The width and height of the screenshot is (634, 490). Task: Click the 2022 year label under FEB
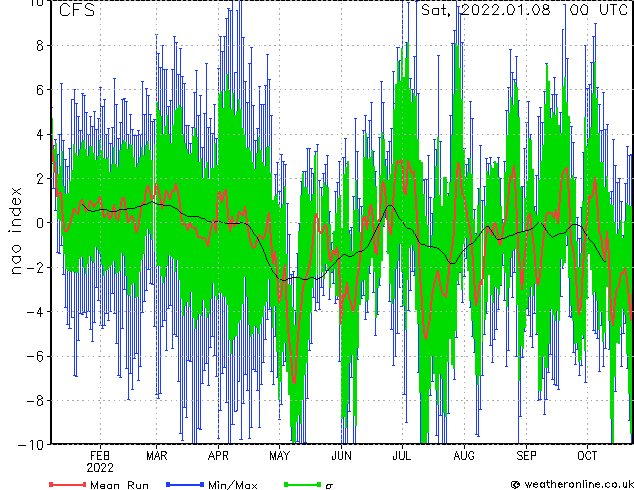pos(100,468)
